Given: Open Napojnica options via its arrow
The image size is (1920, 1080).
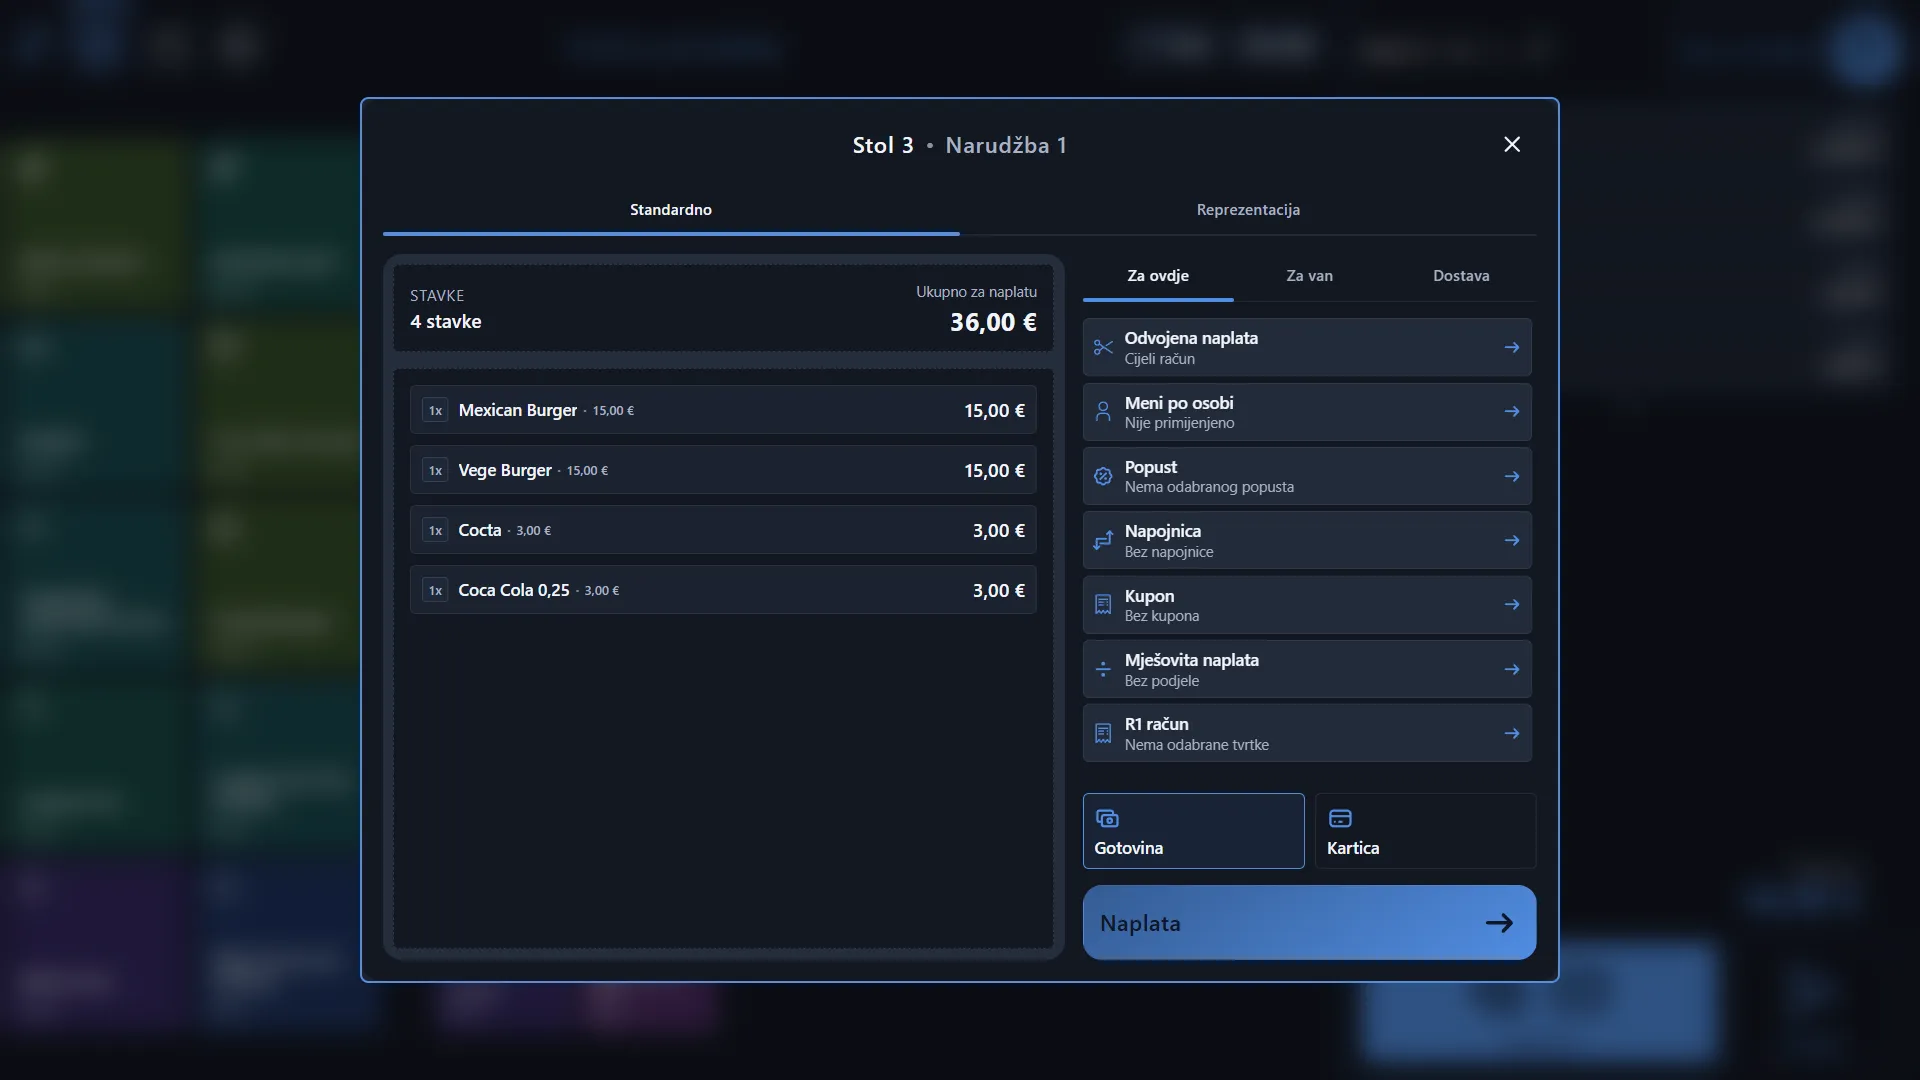Looking at the screenshot, I should tap(1512, 541).
